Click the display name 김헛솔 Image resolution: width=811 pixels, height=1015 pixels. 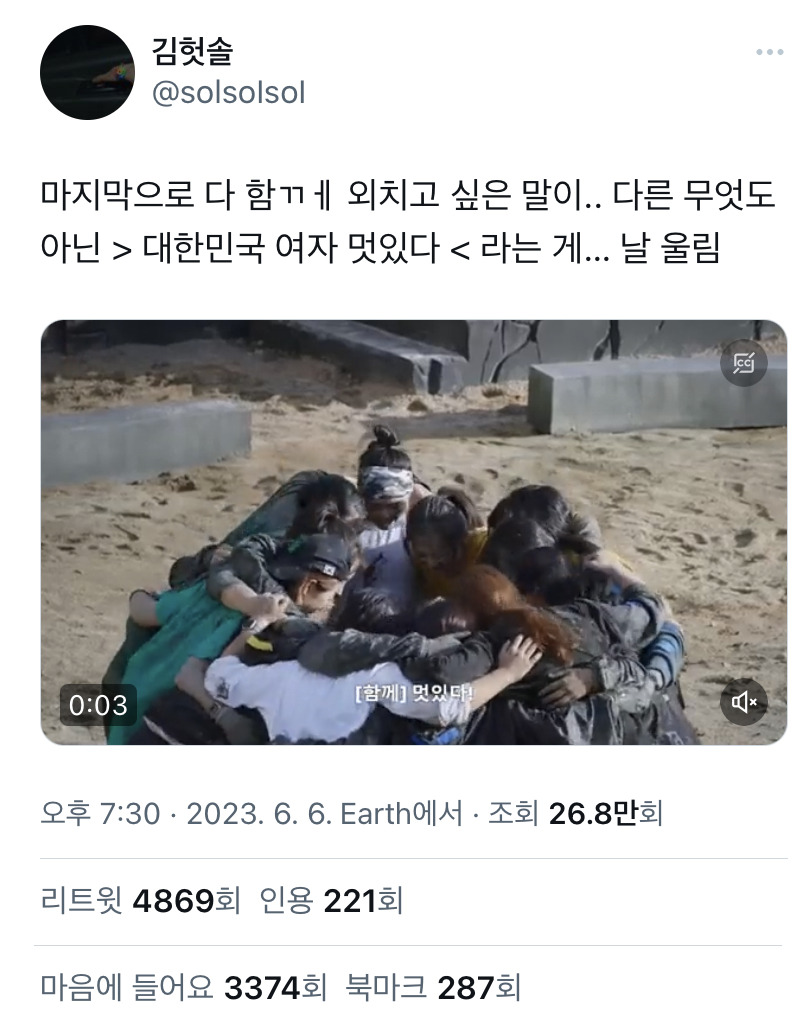pos(192,51)
